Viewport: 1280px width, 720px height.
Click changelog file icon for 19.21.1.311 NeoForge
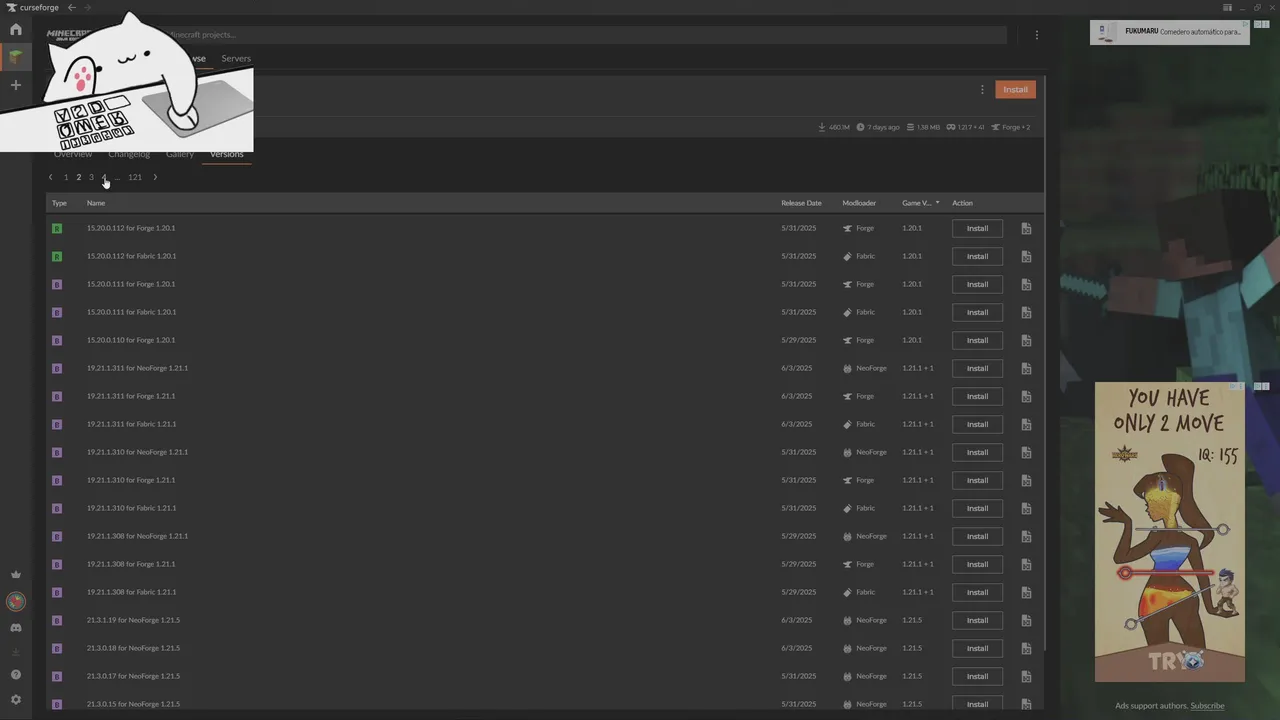click(1026, 368)
